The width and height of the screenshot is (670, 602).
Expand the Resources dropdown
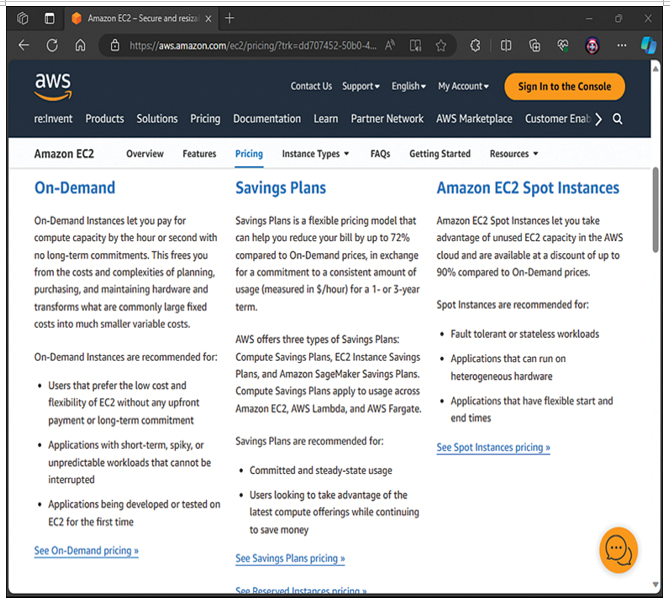click(514, 154)
